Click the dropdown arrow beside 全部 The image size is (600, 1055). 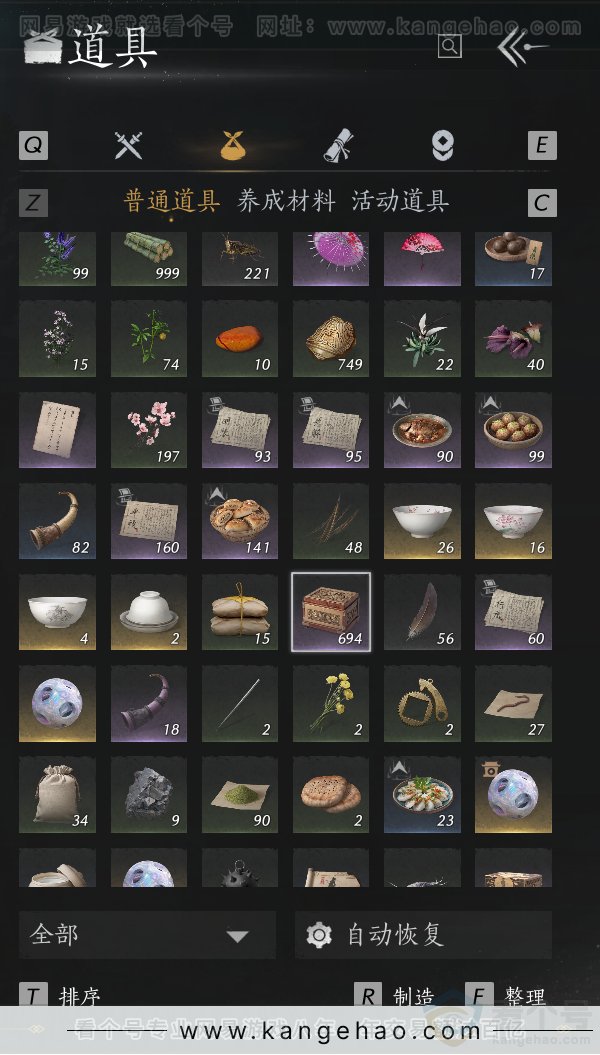pyautogui.click(x=237, y=936)
